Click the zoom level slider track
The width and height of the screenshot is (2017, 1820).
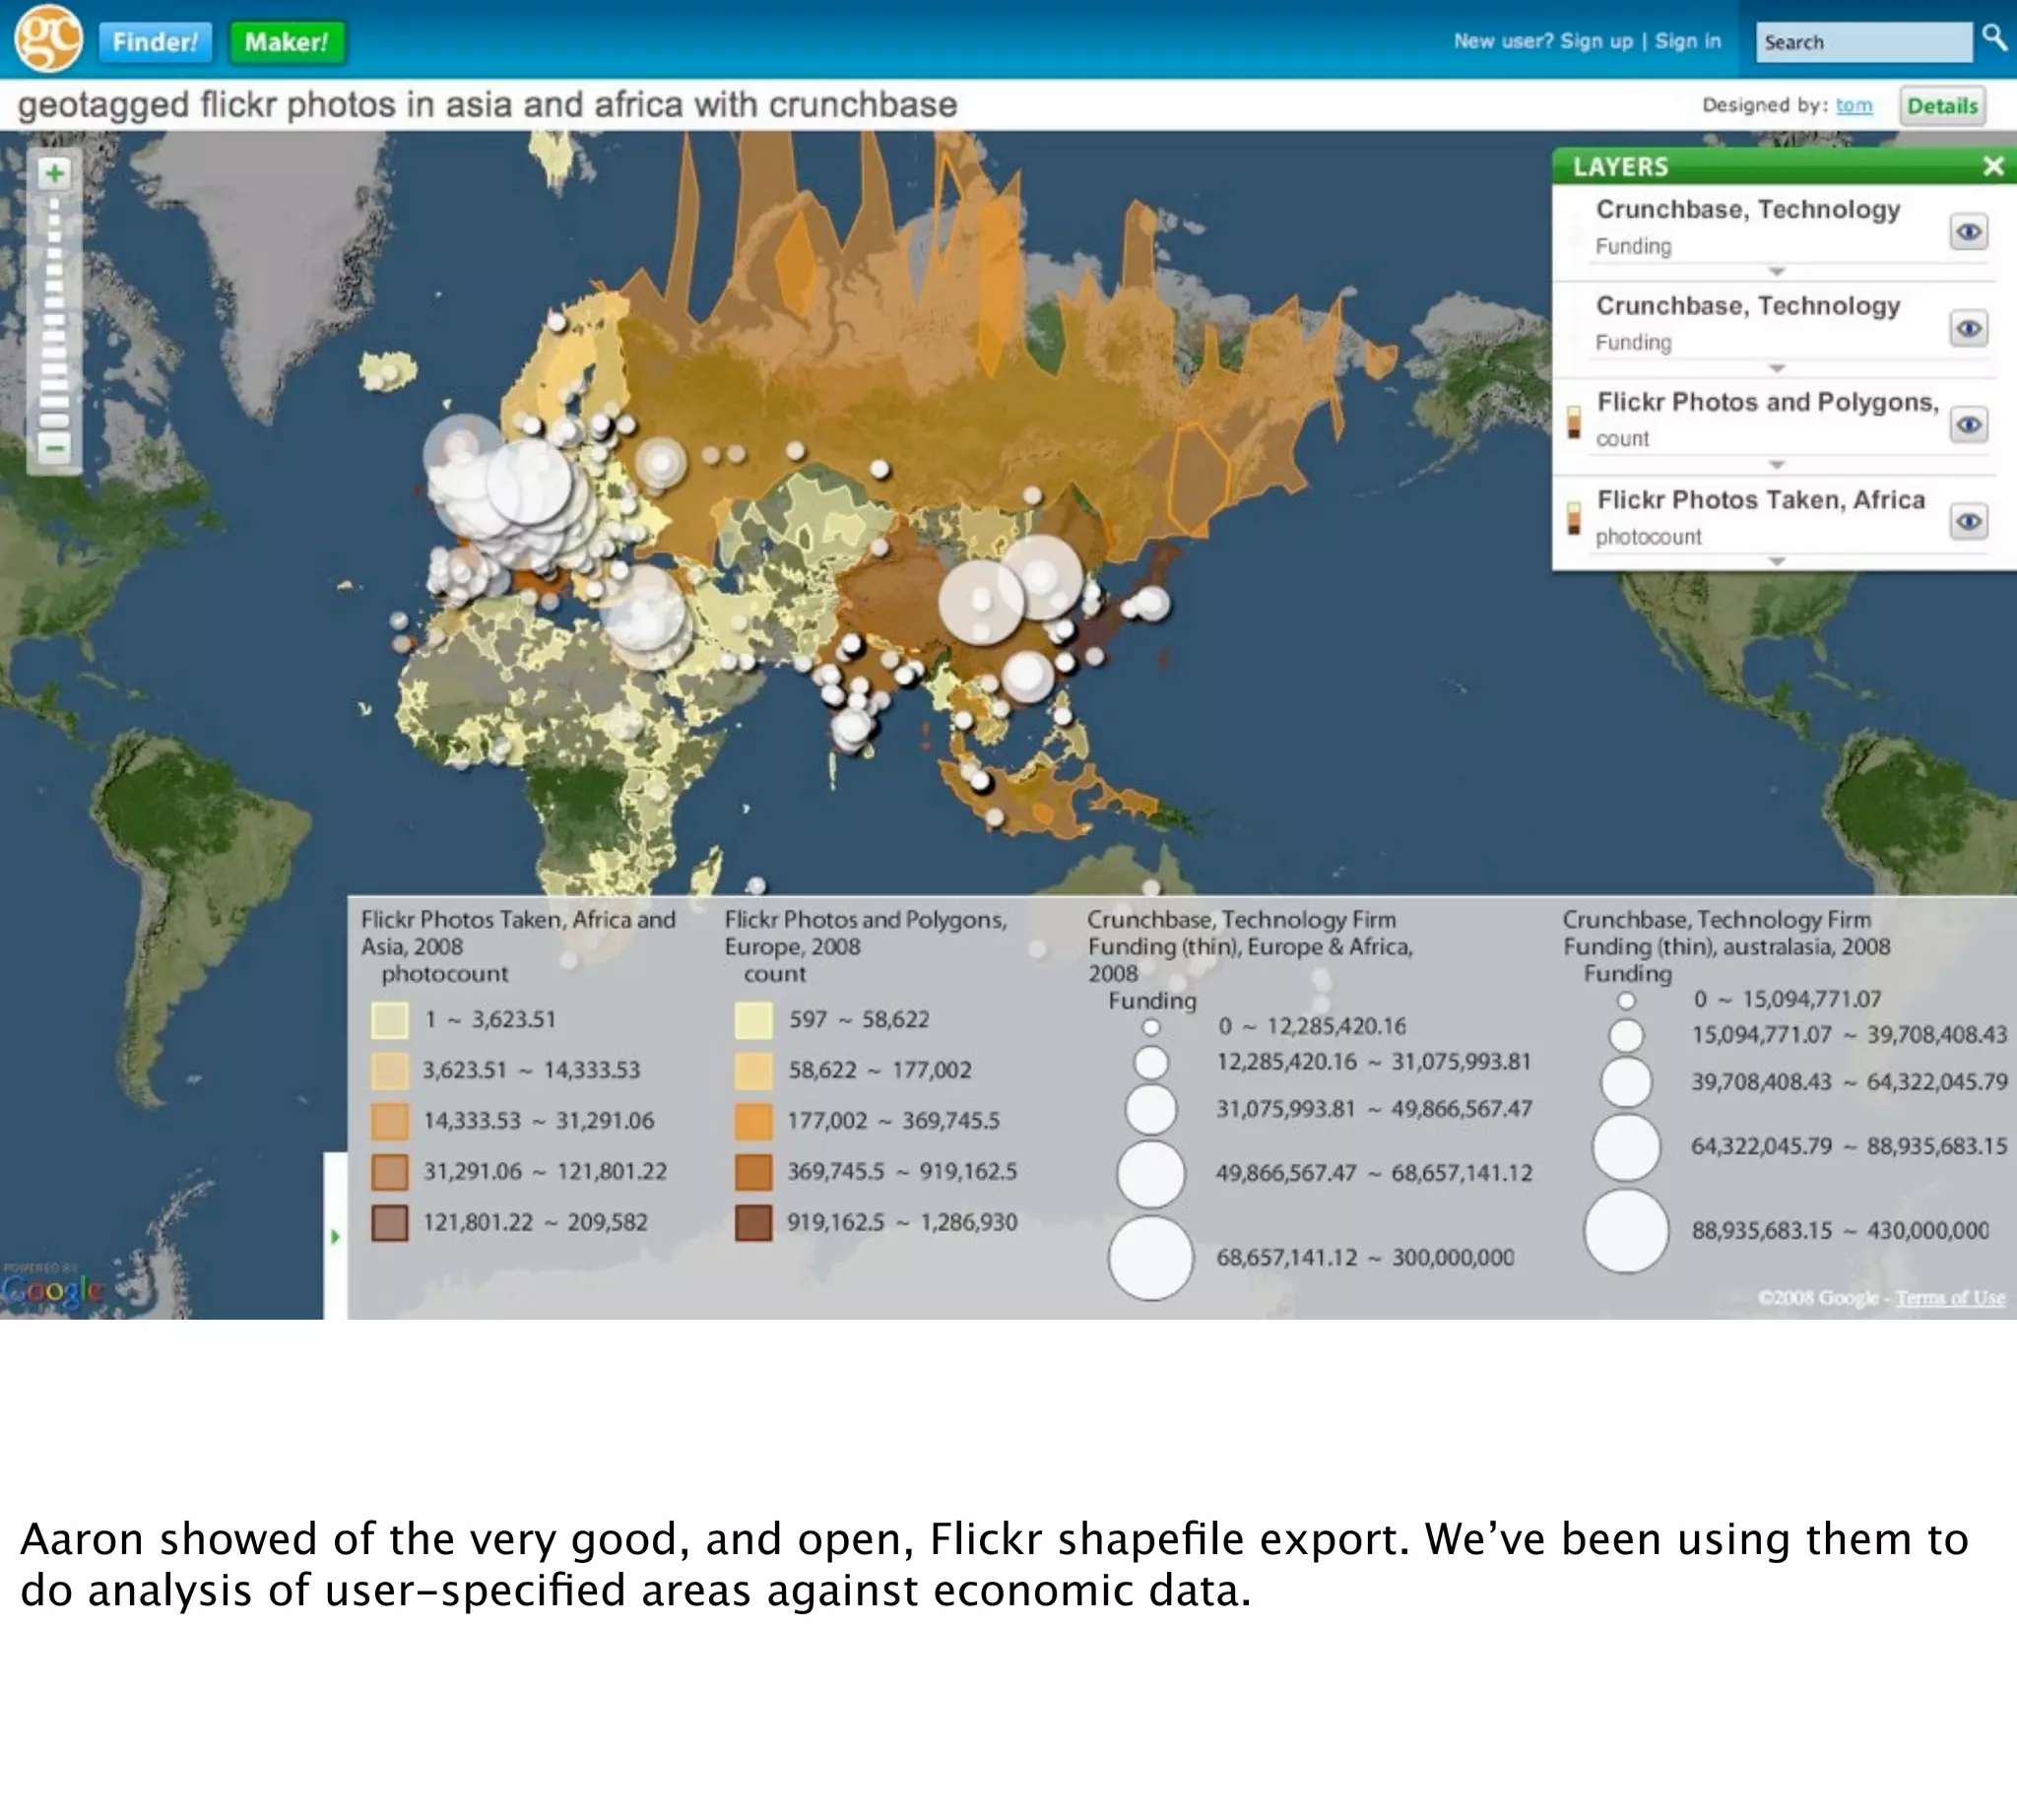point(55,310)
